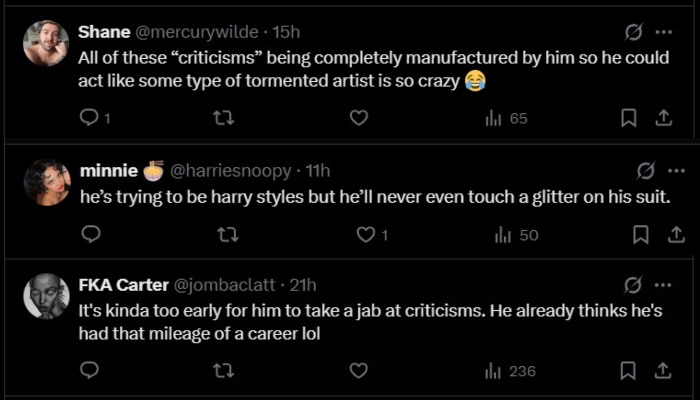
Task: Click FKA Carter's profile avatar
Action: (x=46, y=296)
